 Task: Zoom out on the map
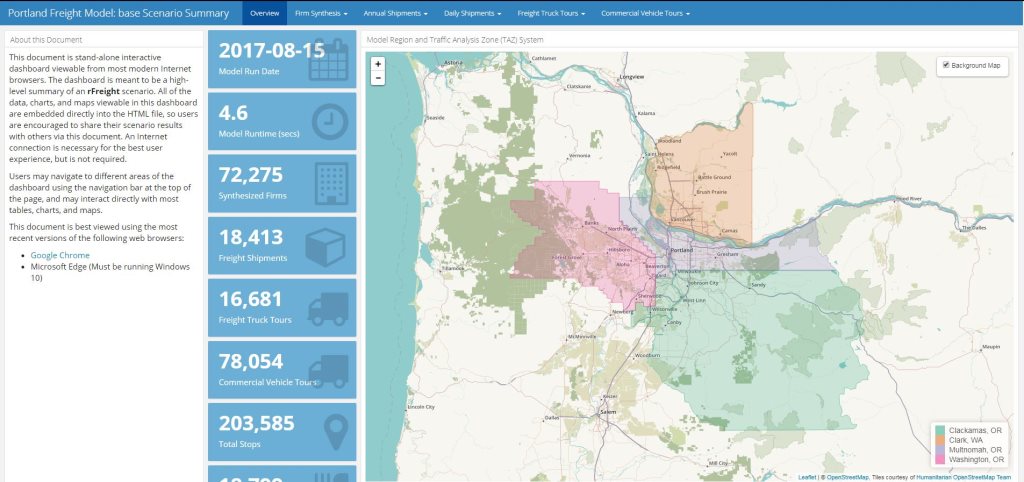click(377, 78)
